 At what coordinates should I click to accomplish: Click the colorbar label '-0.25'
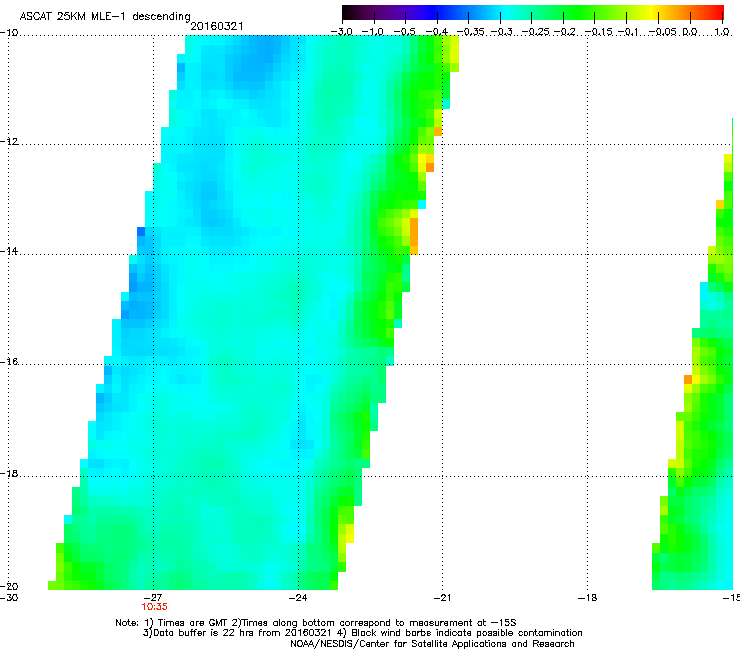[535, 32]
